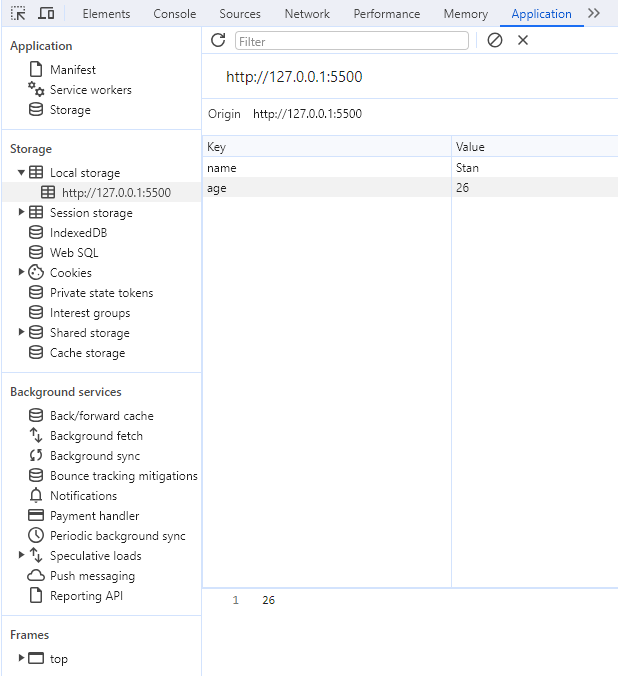Open the Network tab
618x676 pixels.
[x=307, y=14]
